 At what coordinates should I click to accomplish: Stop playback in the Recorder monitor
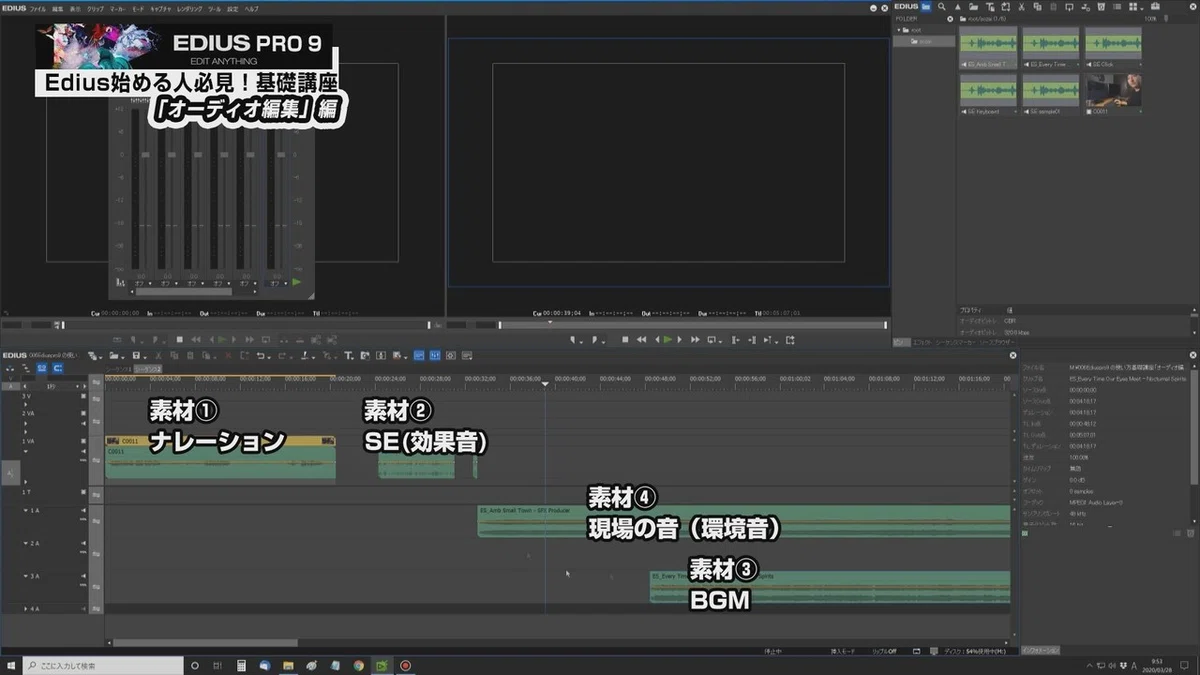tap(625, 340)
